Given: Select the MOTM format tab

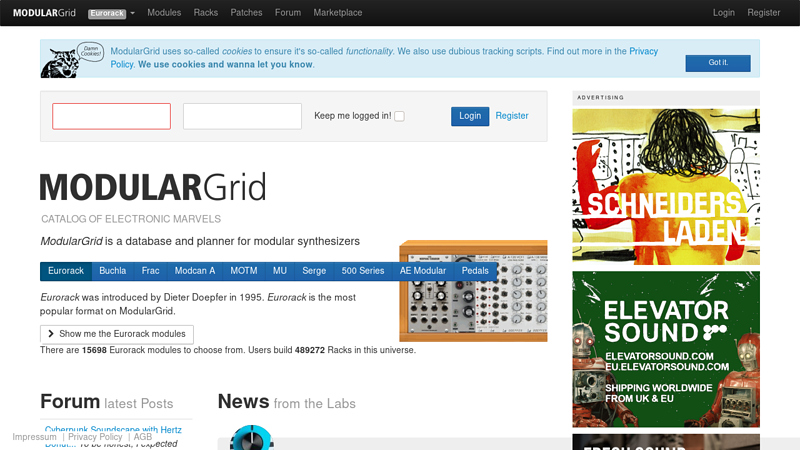Looking at the screenshot, I should pyautogui.click(x=244, y=271).
